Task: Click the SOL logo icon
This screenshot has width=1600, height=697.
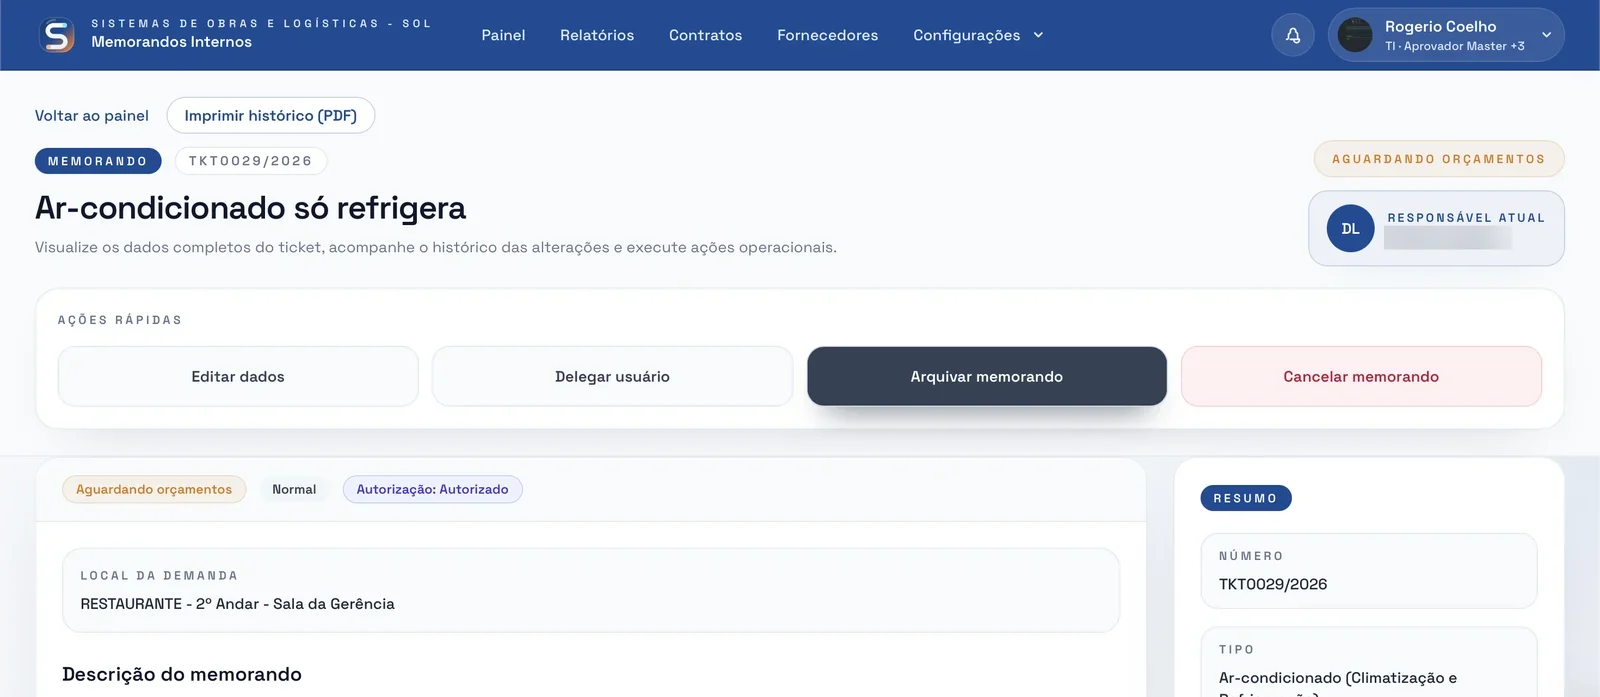Action: coord(57,35)
